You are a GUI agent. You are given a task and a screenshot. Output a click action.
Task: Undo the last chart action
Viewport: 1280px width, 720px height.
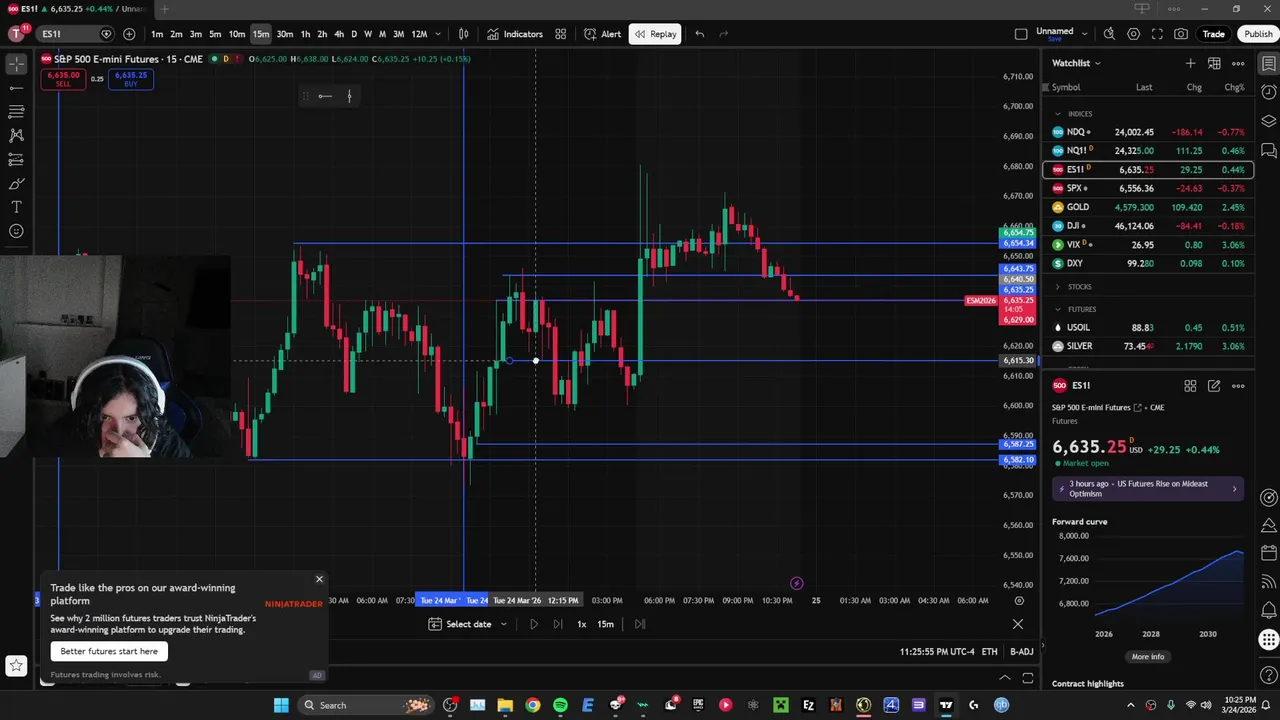(x=699, y=34)
